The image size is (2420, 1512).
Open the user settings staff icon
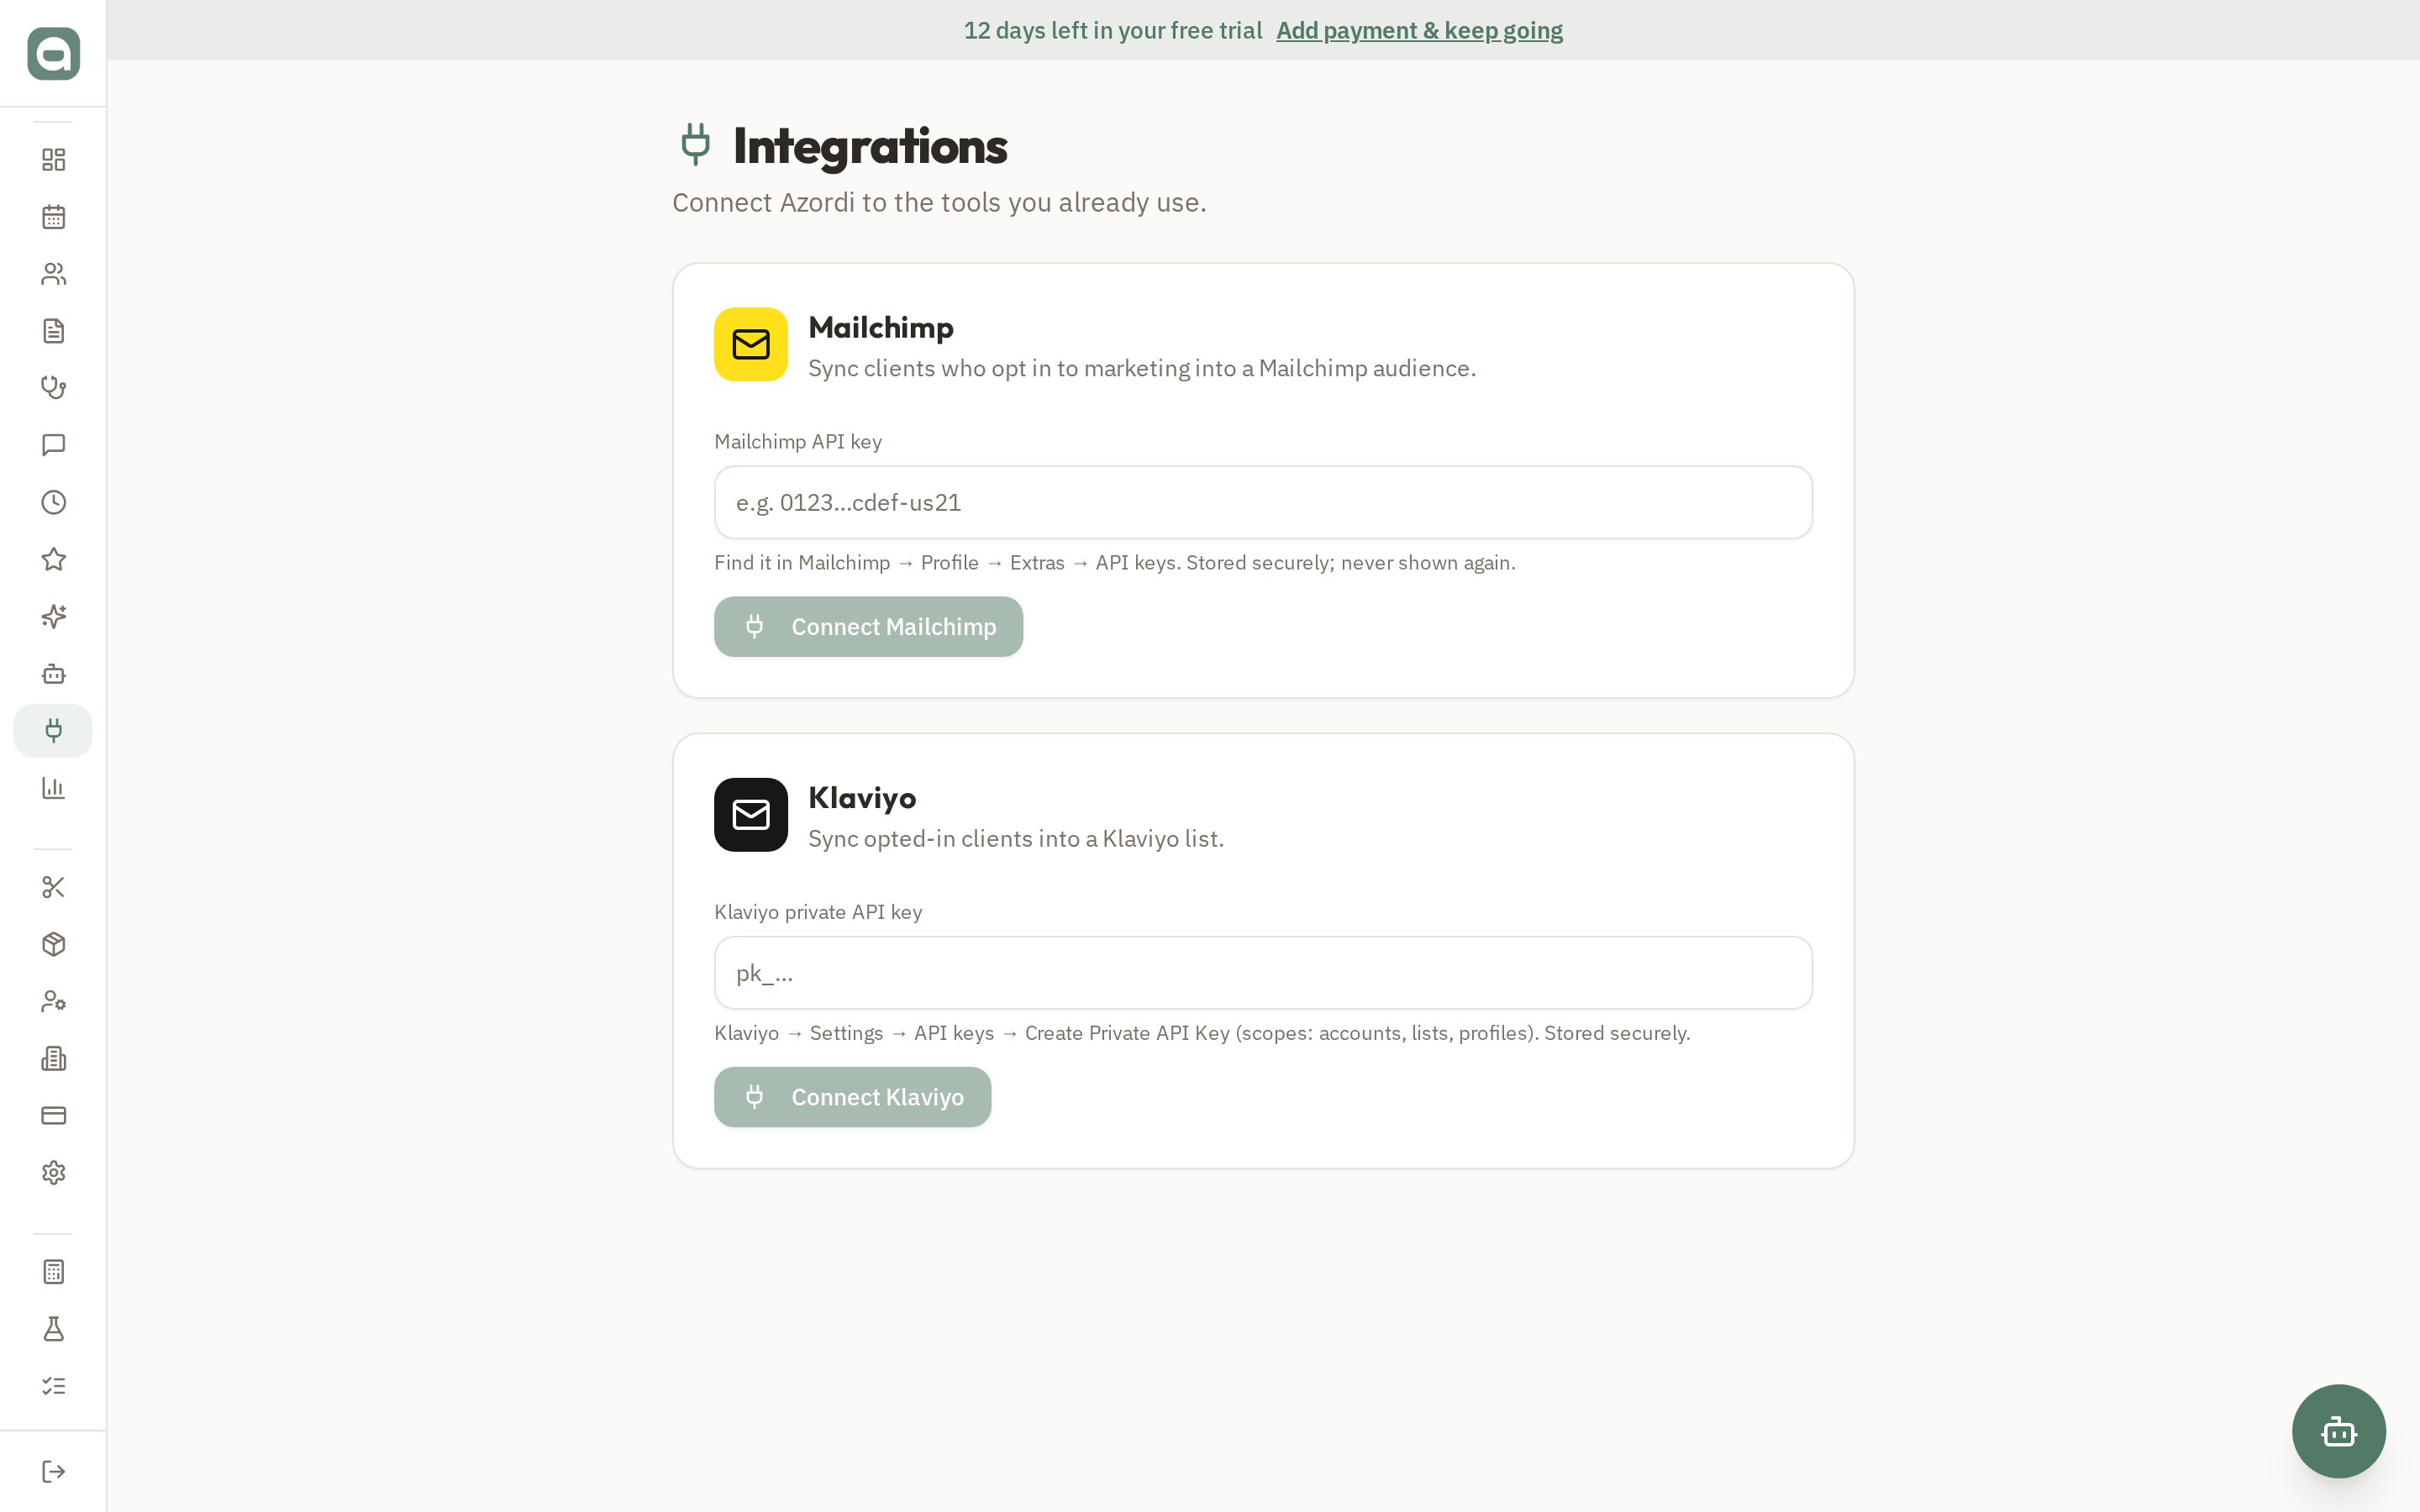(53, 1001)
